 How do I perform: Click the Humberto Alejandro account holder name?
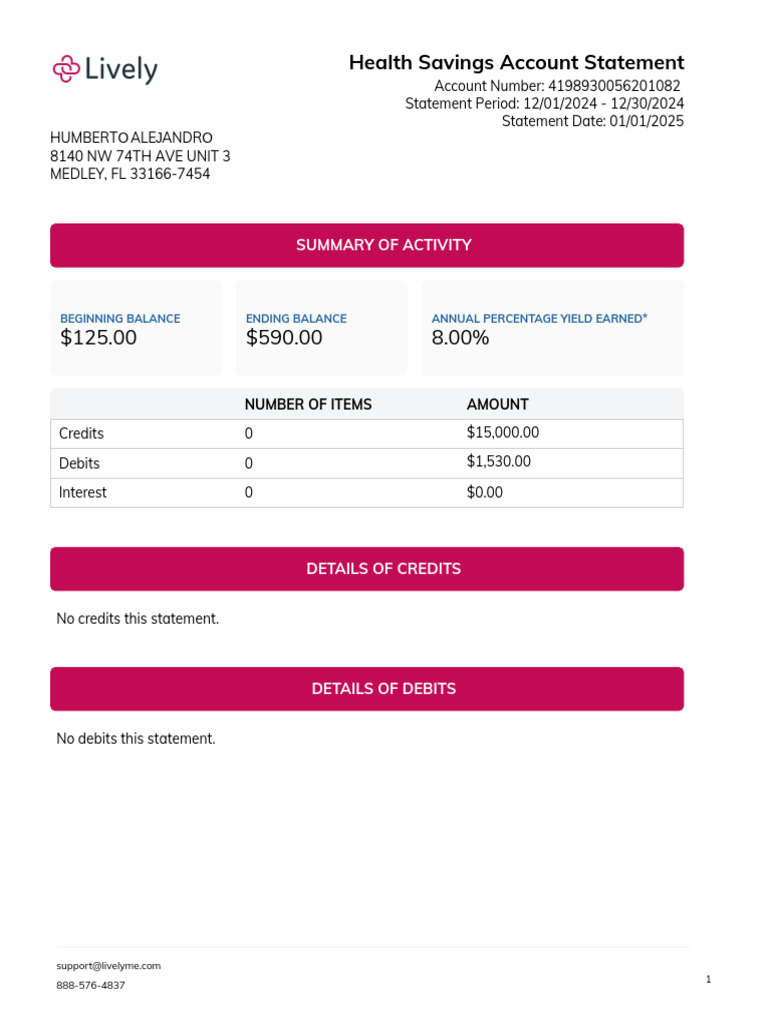131,138
